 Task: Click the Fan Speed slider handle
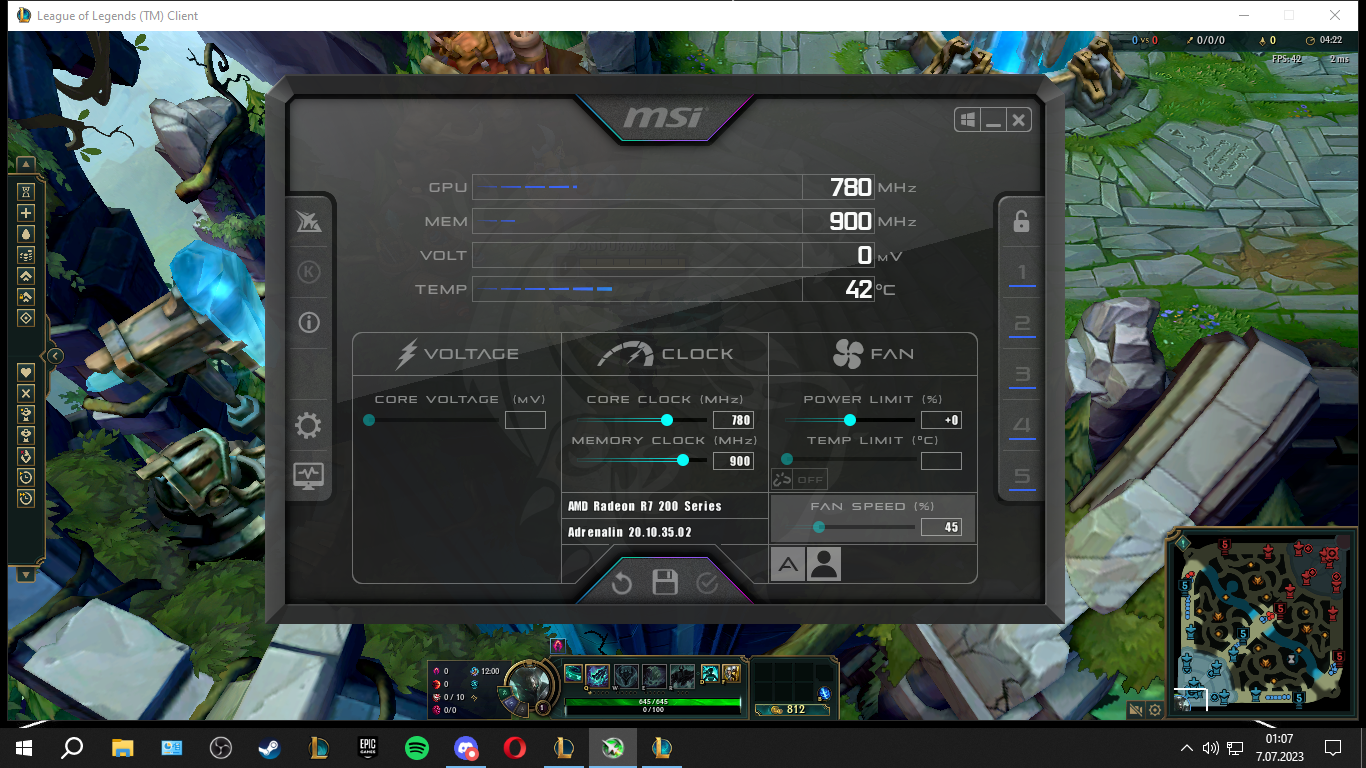(x=819, y=527)
